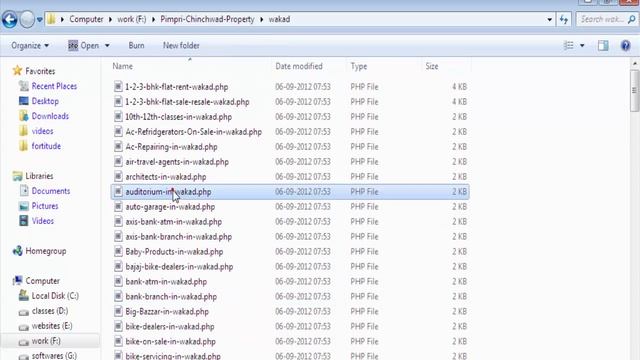Click icon of axis-bank-atm-in-wakad.php
This screenshot has height=360, width=640.
tap(118, 221)
